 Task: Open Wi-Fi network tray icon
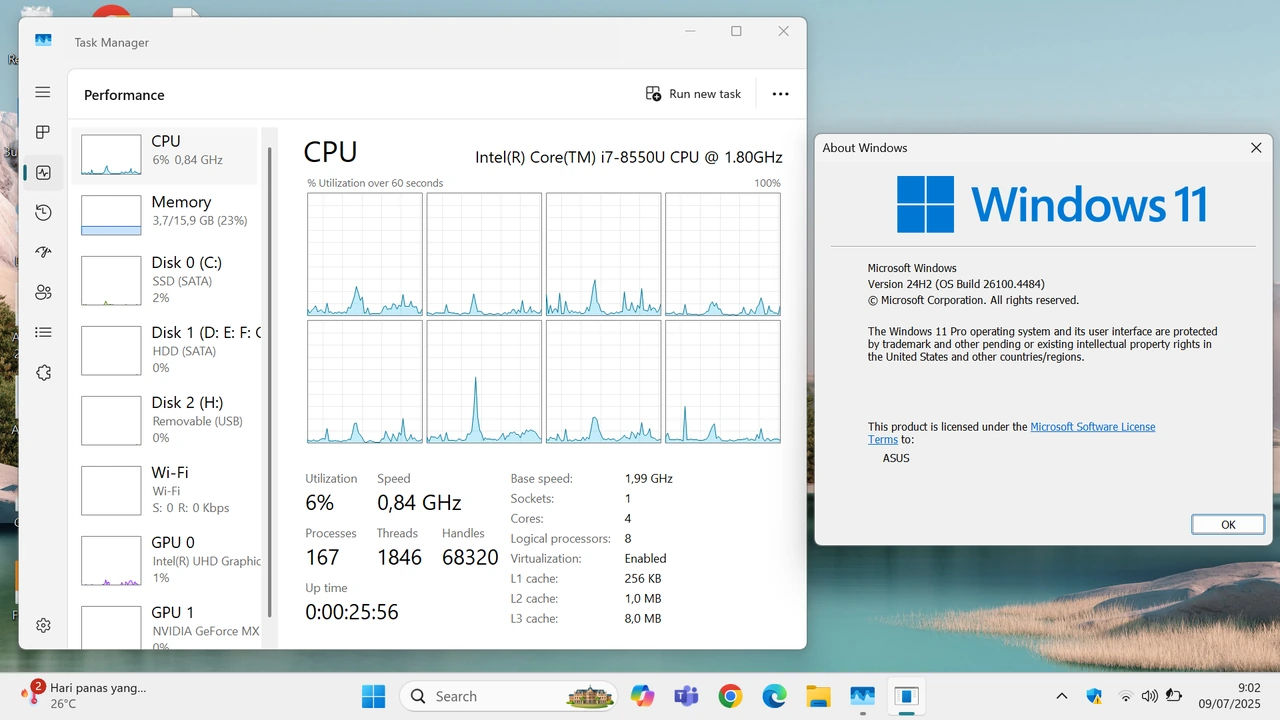[1126, 696]
